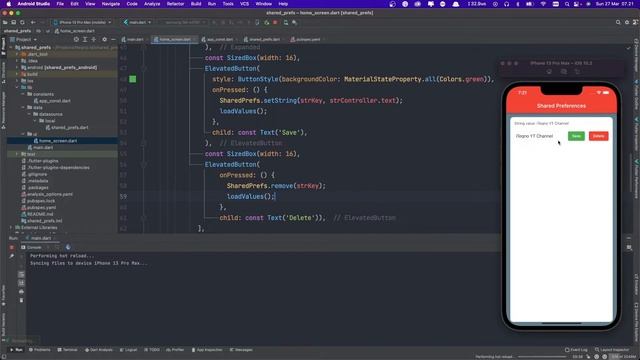Expand the android [shared_prefs_android] folder
The height and width of the screenshot is (360, 640).
click(17, 68)
